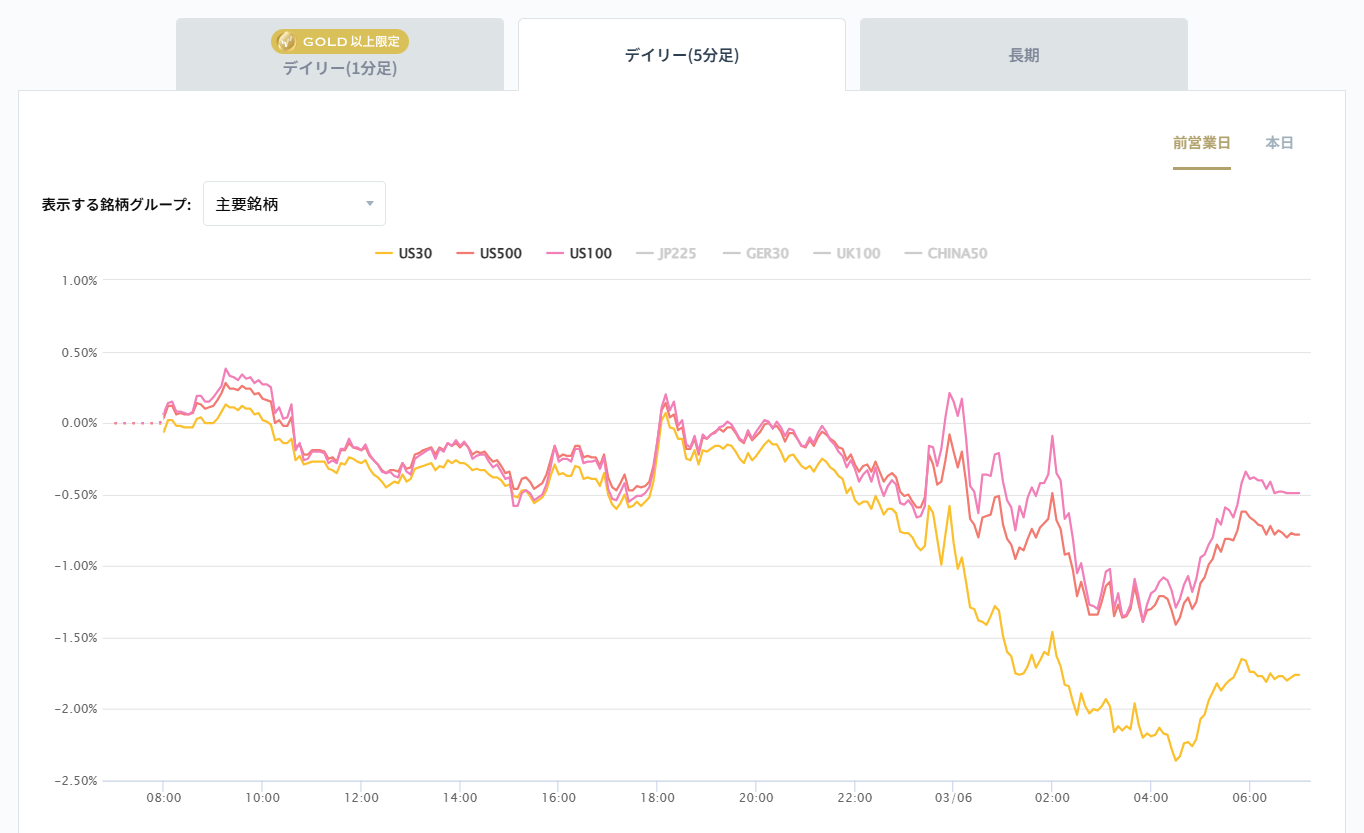Viewport: 1364px width, 833px height.
Task: Click the yellow US30 legend line marker
Action: [383, 254]
